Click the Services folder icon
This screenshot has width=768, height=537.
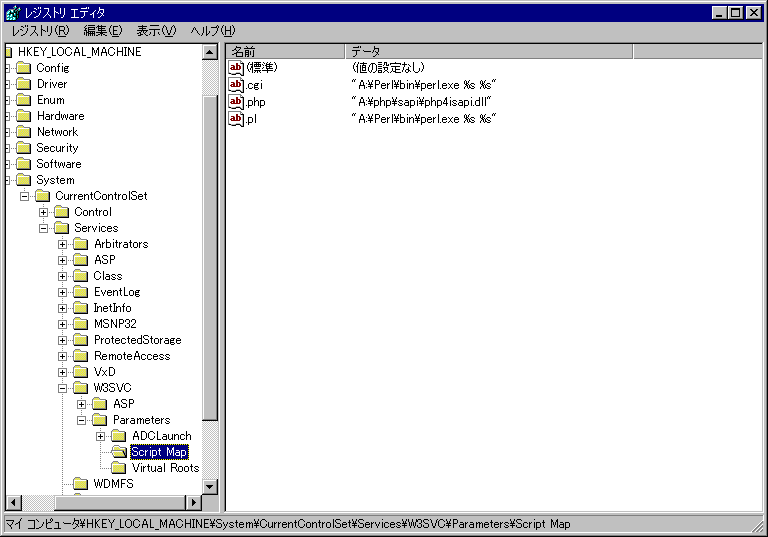point(62,228)
